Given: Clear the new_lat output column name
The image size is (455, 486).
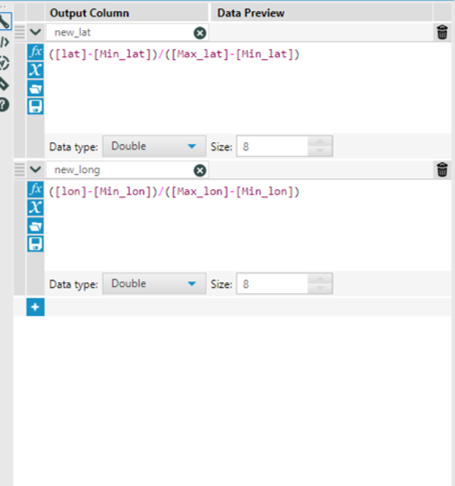Looking at the screenshot, I should pyautogui.click(x=200, y=33).
